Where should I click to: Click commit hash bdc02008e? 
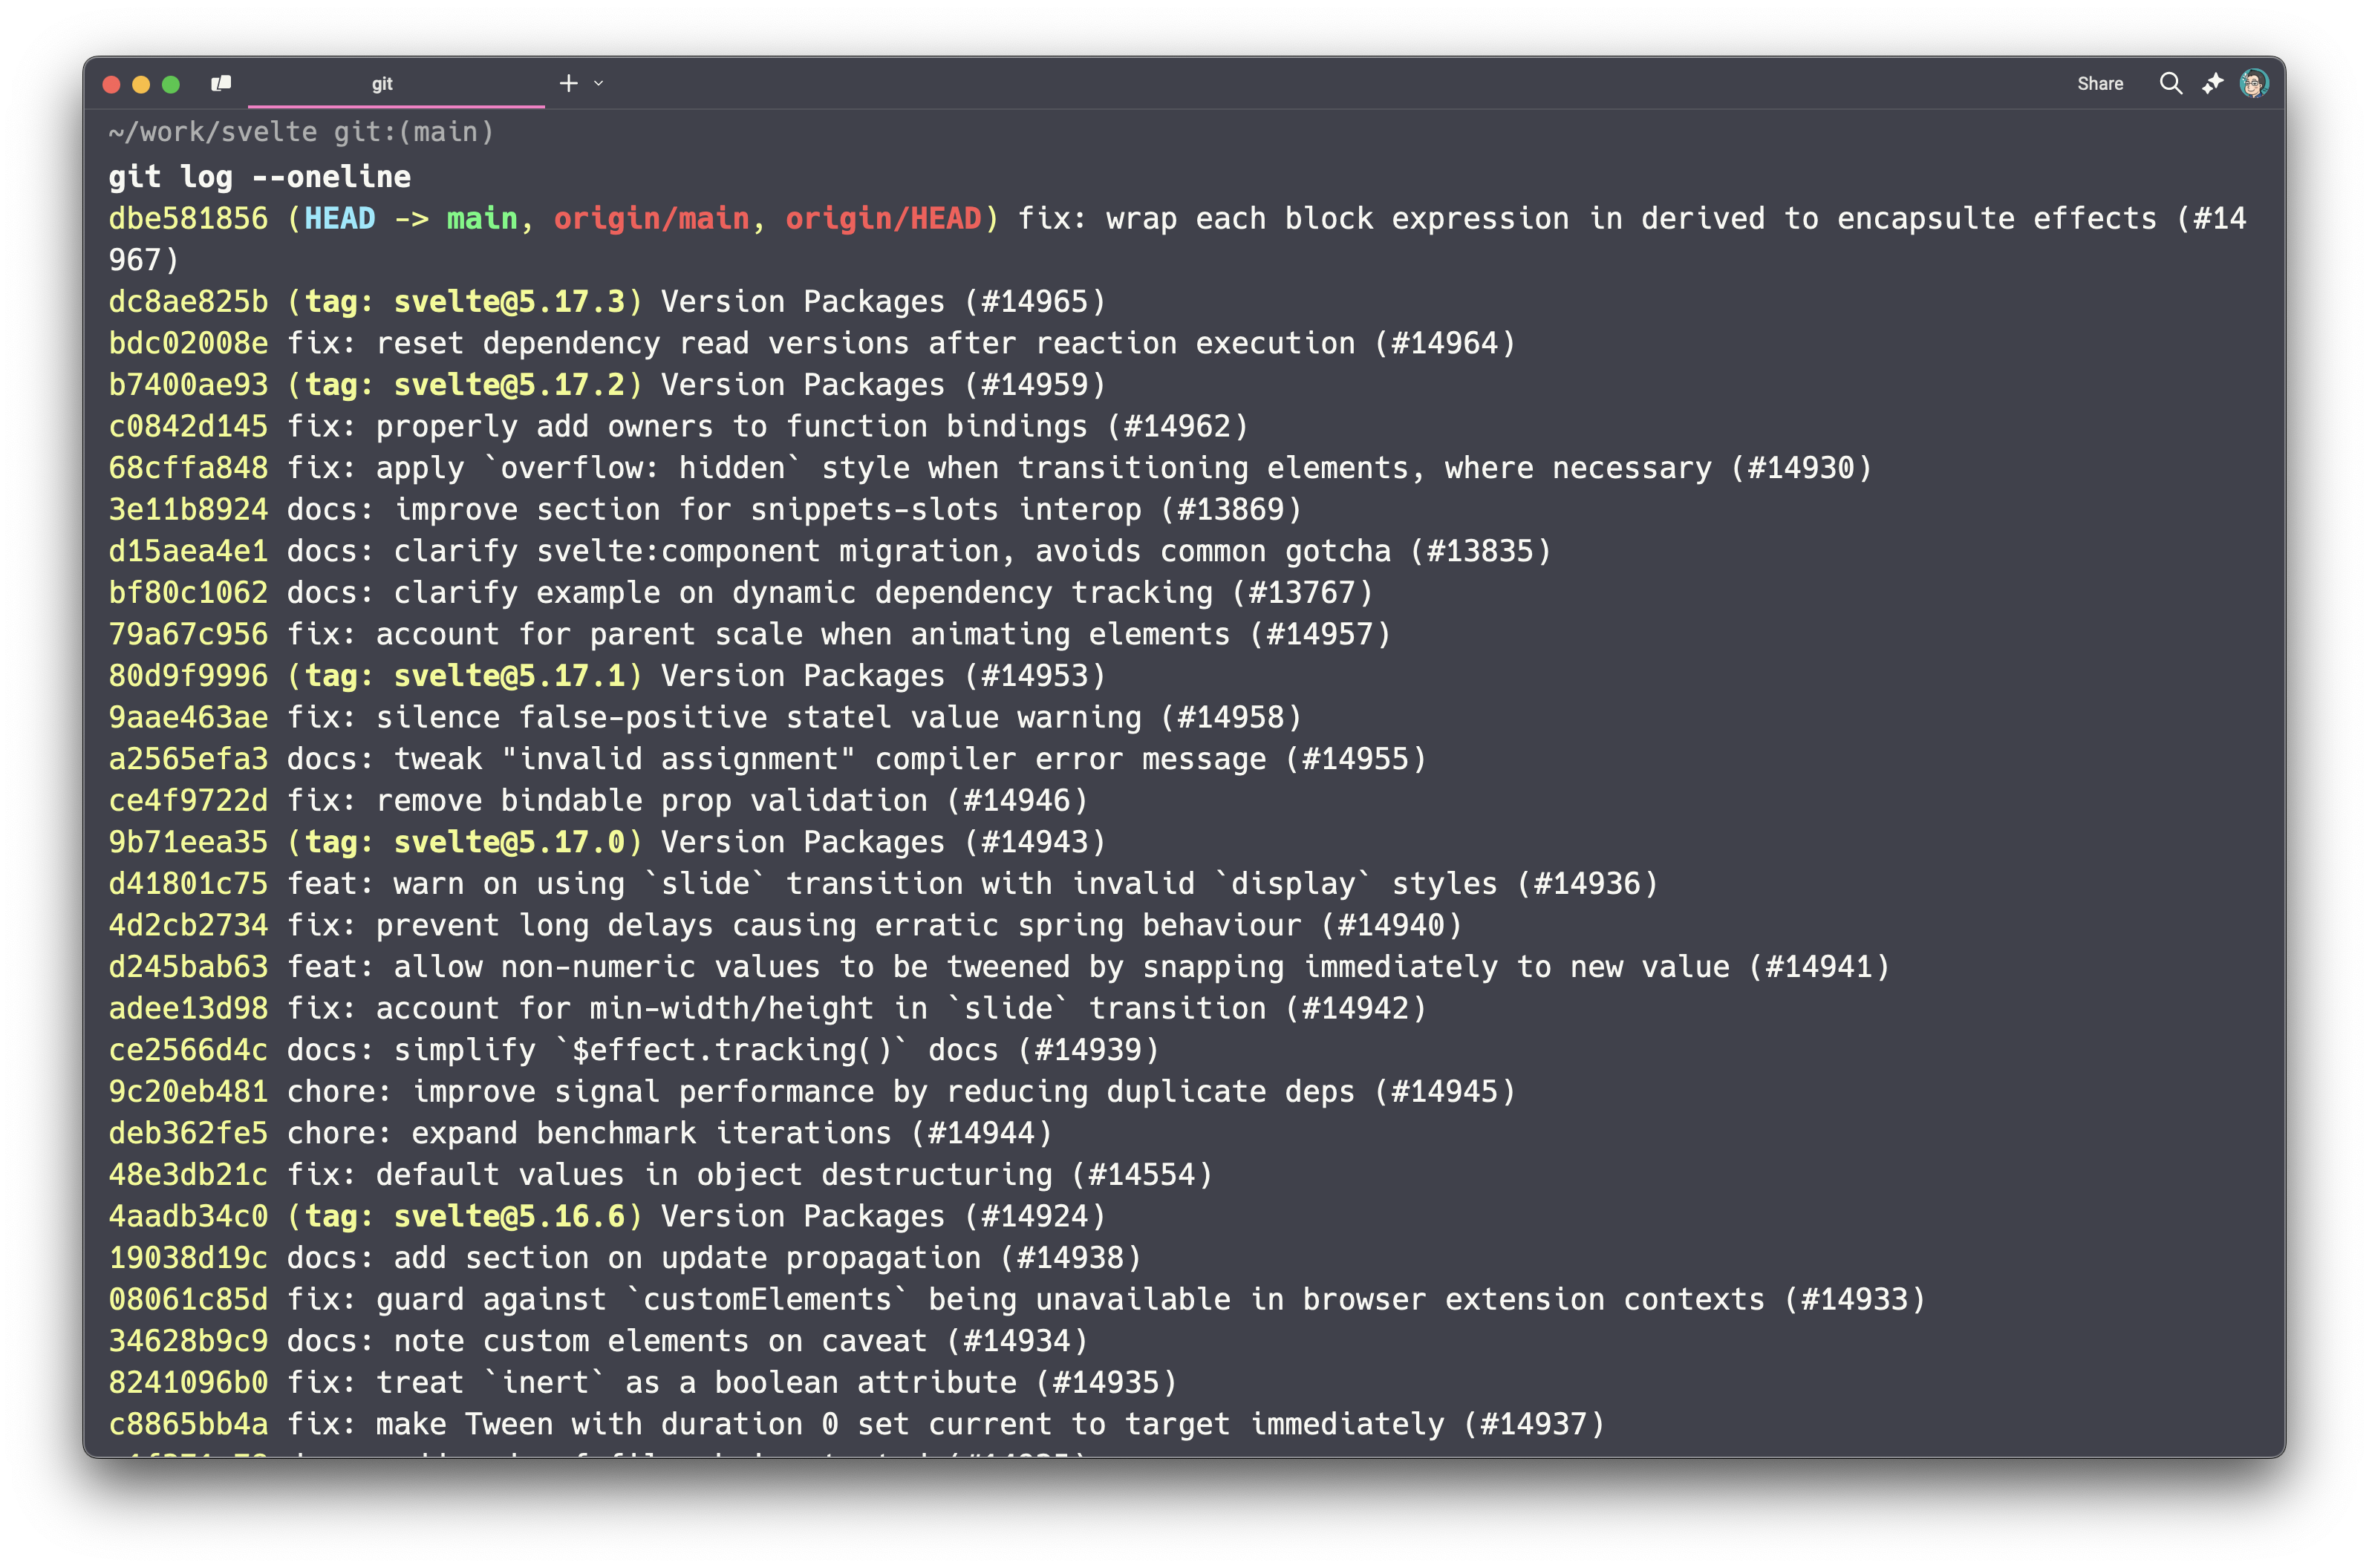[x=188, y=342]
